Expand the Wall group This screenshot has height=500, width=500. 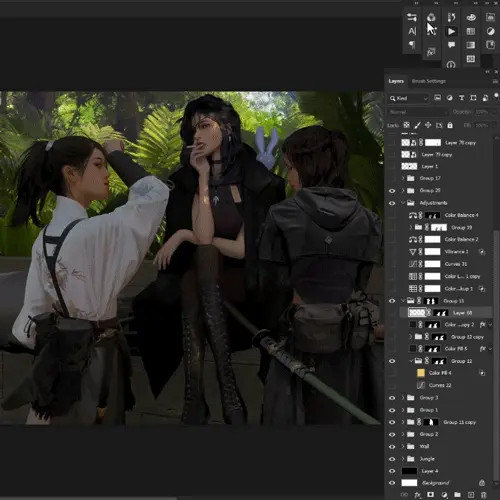403,446
